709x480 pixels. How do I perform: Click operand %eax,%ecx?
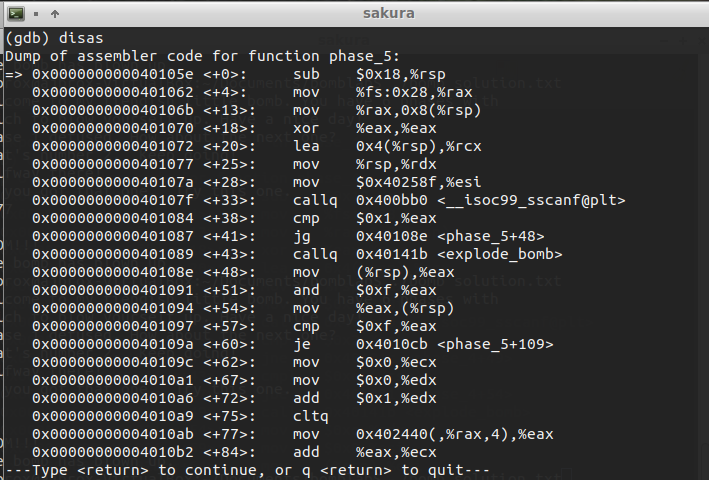click(x=396, y=452)
